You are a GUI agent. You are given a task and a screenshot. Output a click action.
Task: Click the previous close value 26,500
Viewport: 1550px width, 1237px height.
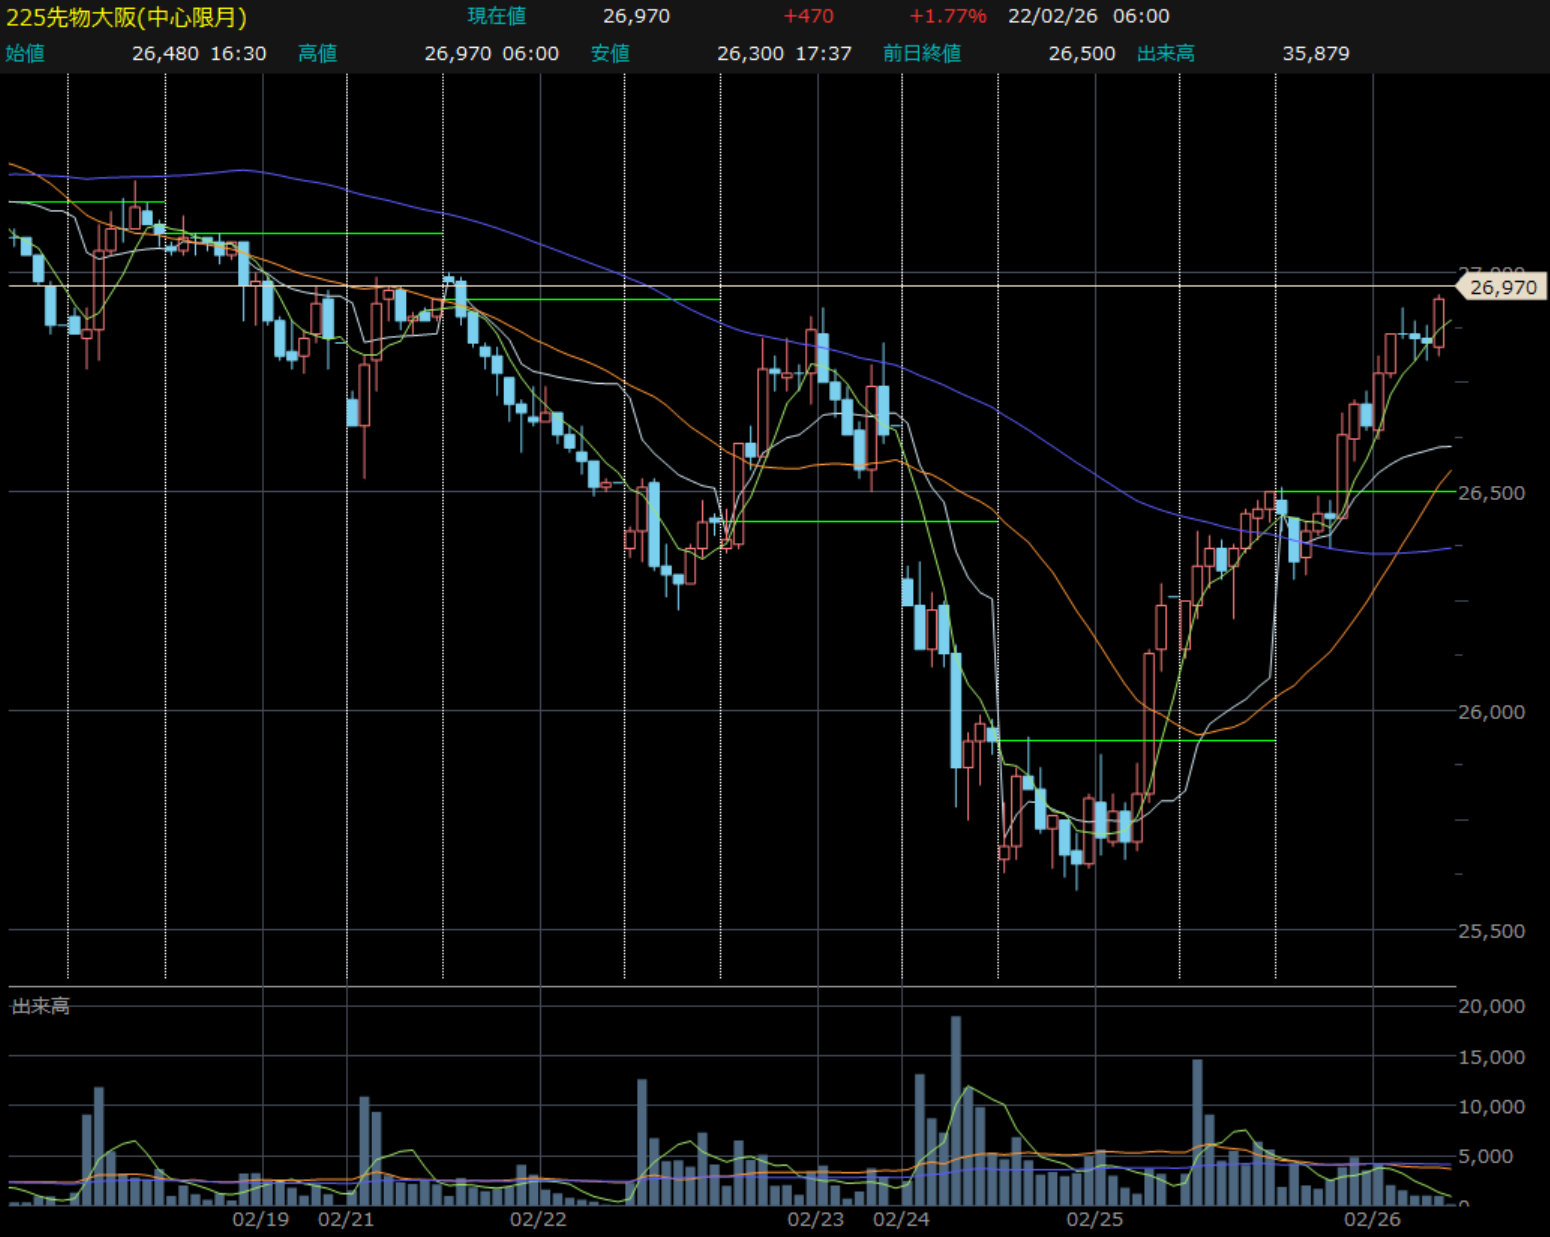point(1082,53)
